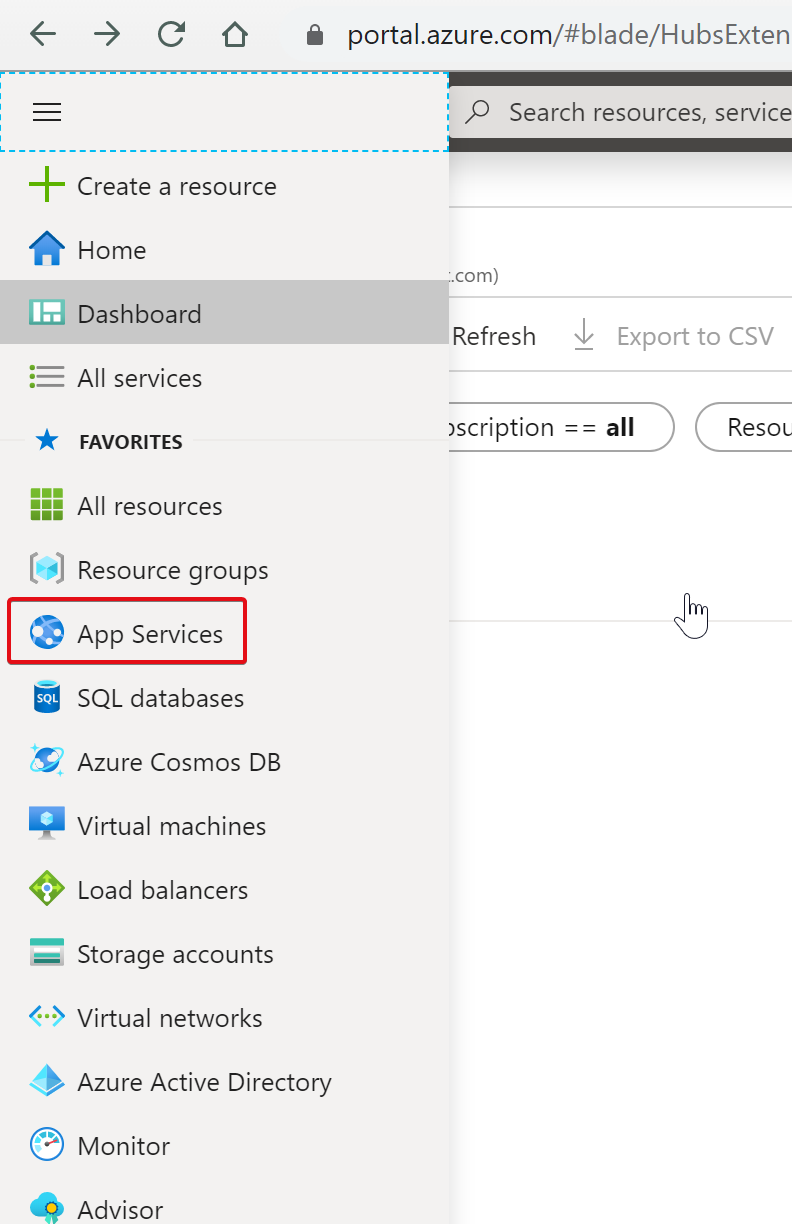The image size is (792, 1224).
Task: Collapse the portal hamburger menu
Action: pyautogui.click(x=47, y=112)
